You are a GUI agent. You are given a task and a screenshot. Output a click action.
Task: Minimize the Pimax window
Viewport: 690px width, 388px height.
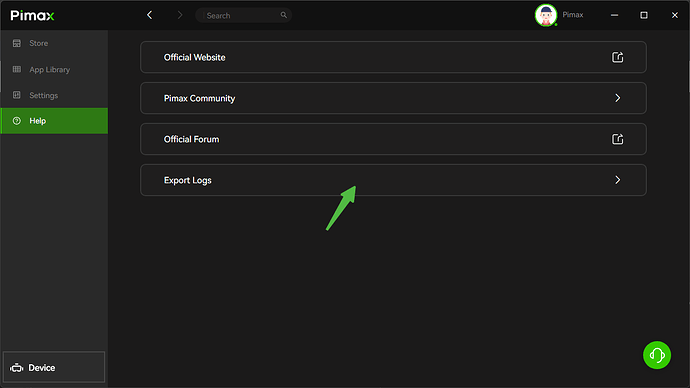tap(614, 15)
